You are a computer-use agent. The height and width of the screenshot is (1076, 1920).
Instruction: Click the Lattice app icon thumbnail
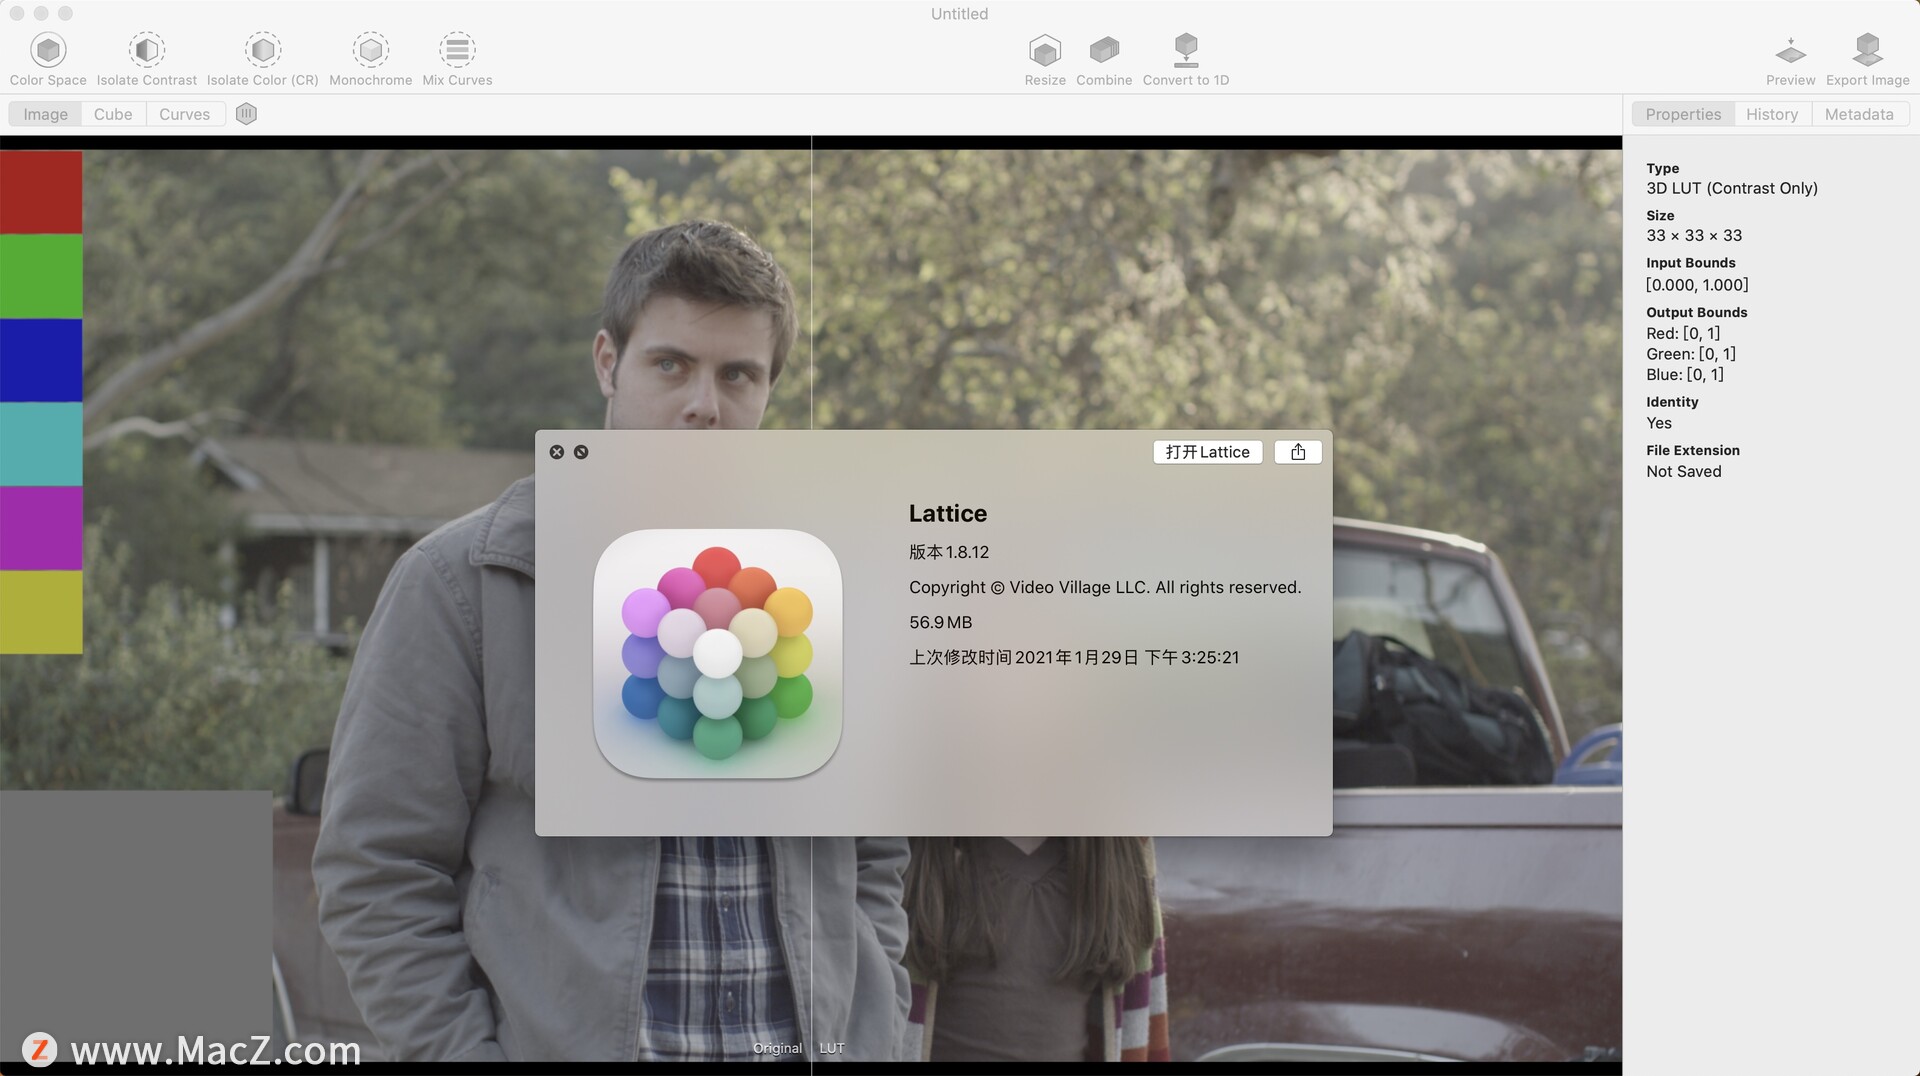718,653
